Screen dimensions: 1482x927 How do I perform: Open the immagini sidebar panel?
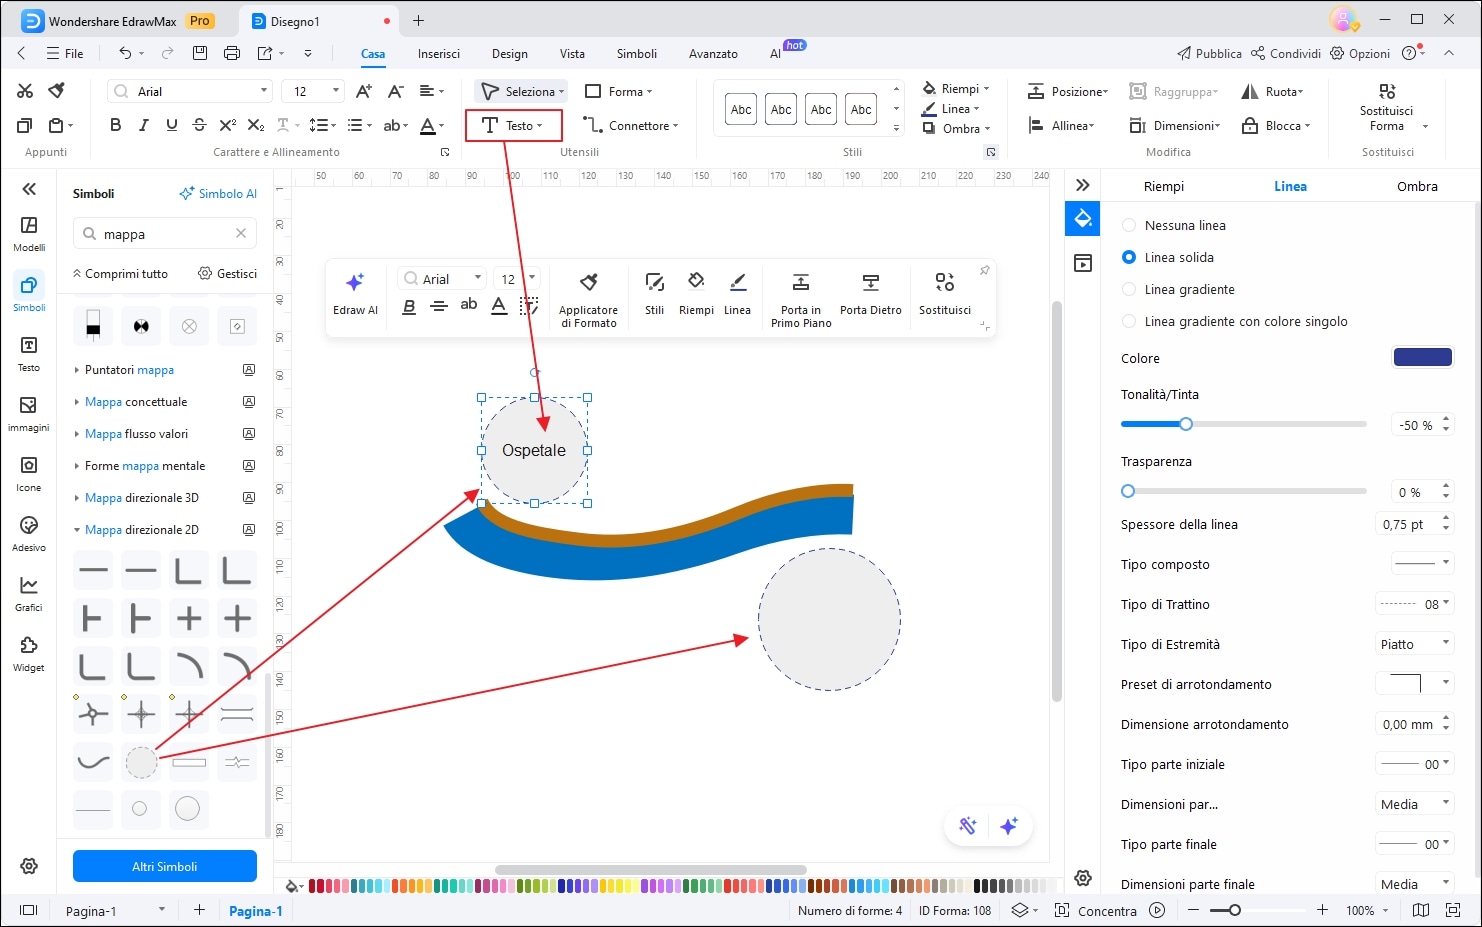pos(29,414)
